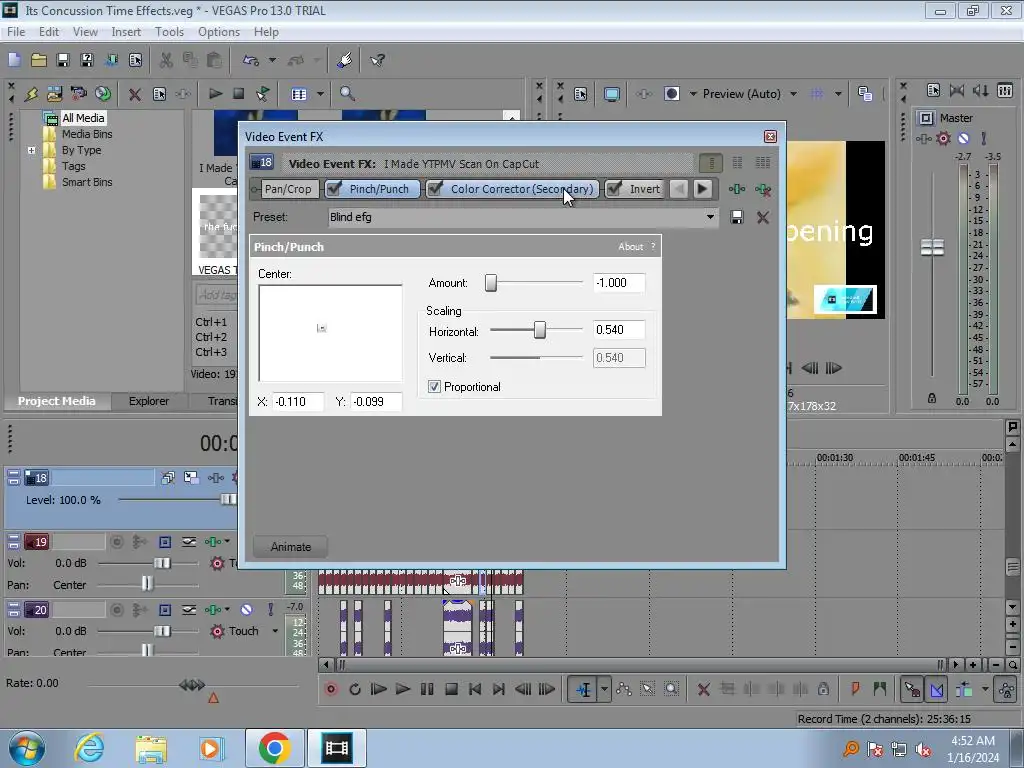Toggle the Pinch/Punch effect checkbox
This screenshot has width=1024, height=768.
click(334, 189)
